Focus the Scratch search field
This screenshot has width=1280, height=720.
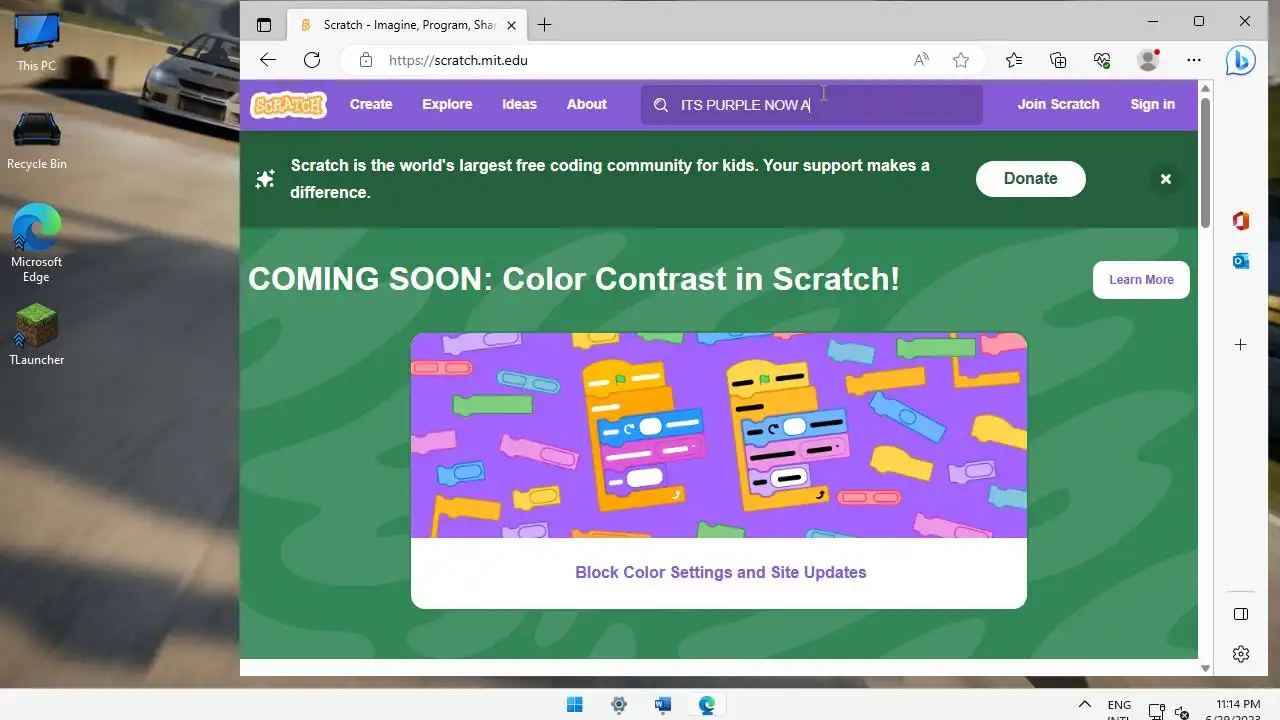(812, 105)
